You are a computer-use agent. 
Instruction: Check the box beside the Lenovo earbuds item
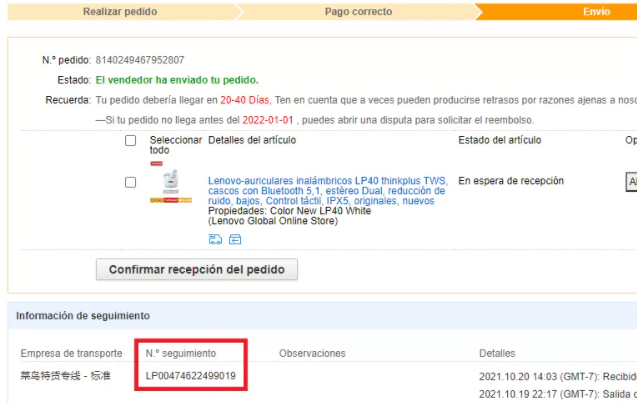[130, 182]
